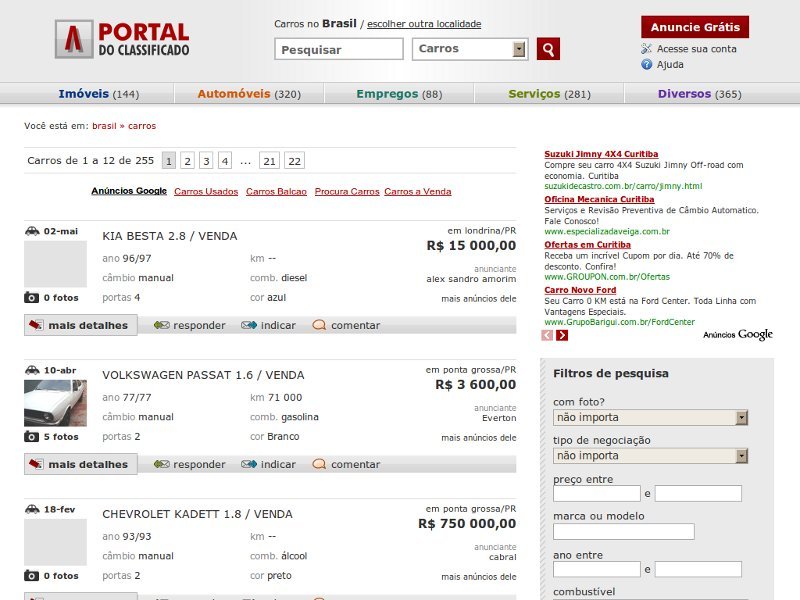The width and height of the screenshot is (800, 600).
Task: Click the comentar speech bubble icon in Passat listing
Action: [319, 464]
